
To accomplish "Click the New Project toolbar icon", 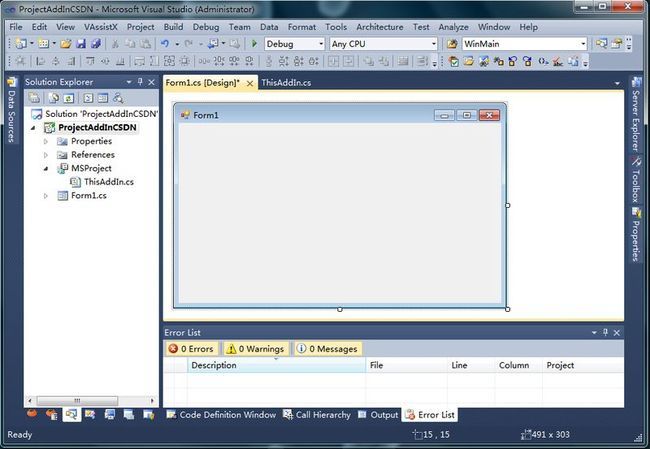I will [21, 44].
